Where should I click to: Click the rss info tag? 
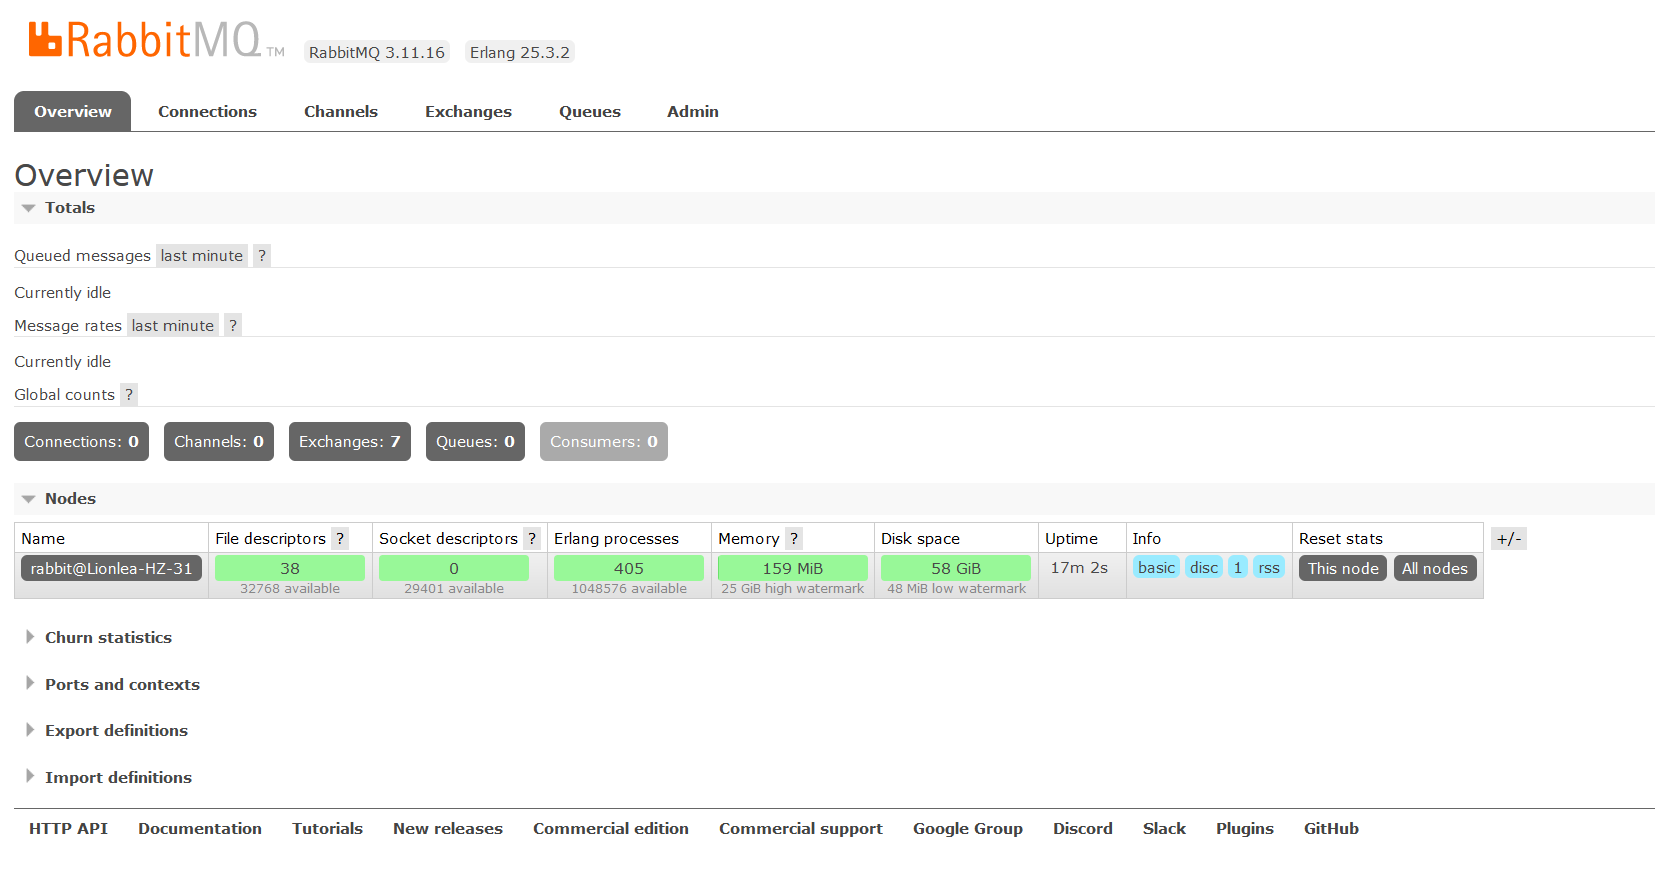1269,568
